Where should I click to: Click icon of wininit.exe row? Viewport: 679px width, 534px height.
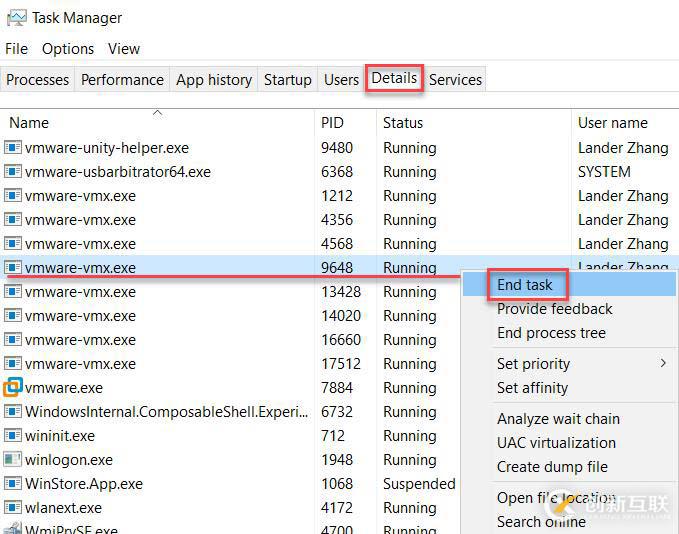pyautogui.click(x=13, y=435)
